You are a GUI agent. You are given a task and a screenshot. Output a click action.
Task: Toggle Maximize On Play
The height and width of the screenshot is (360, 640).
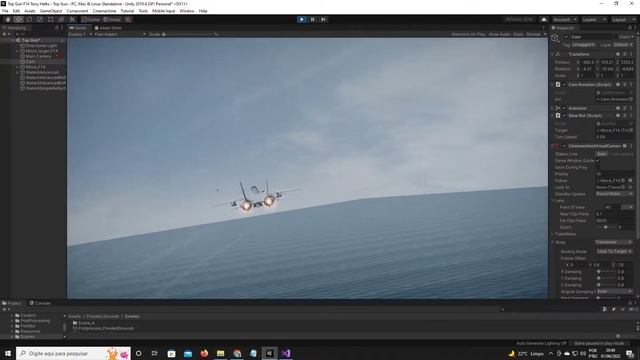tap(468, 34)
